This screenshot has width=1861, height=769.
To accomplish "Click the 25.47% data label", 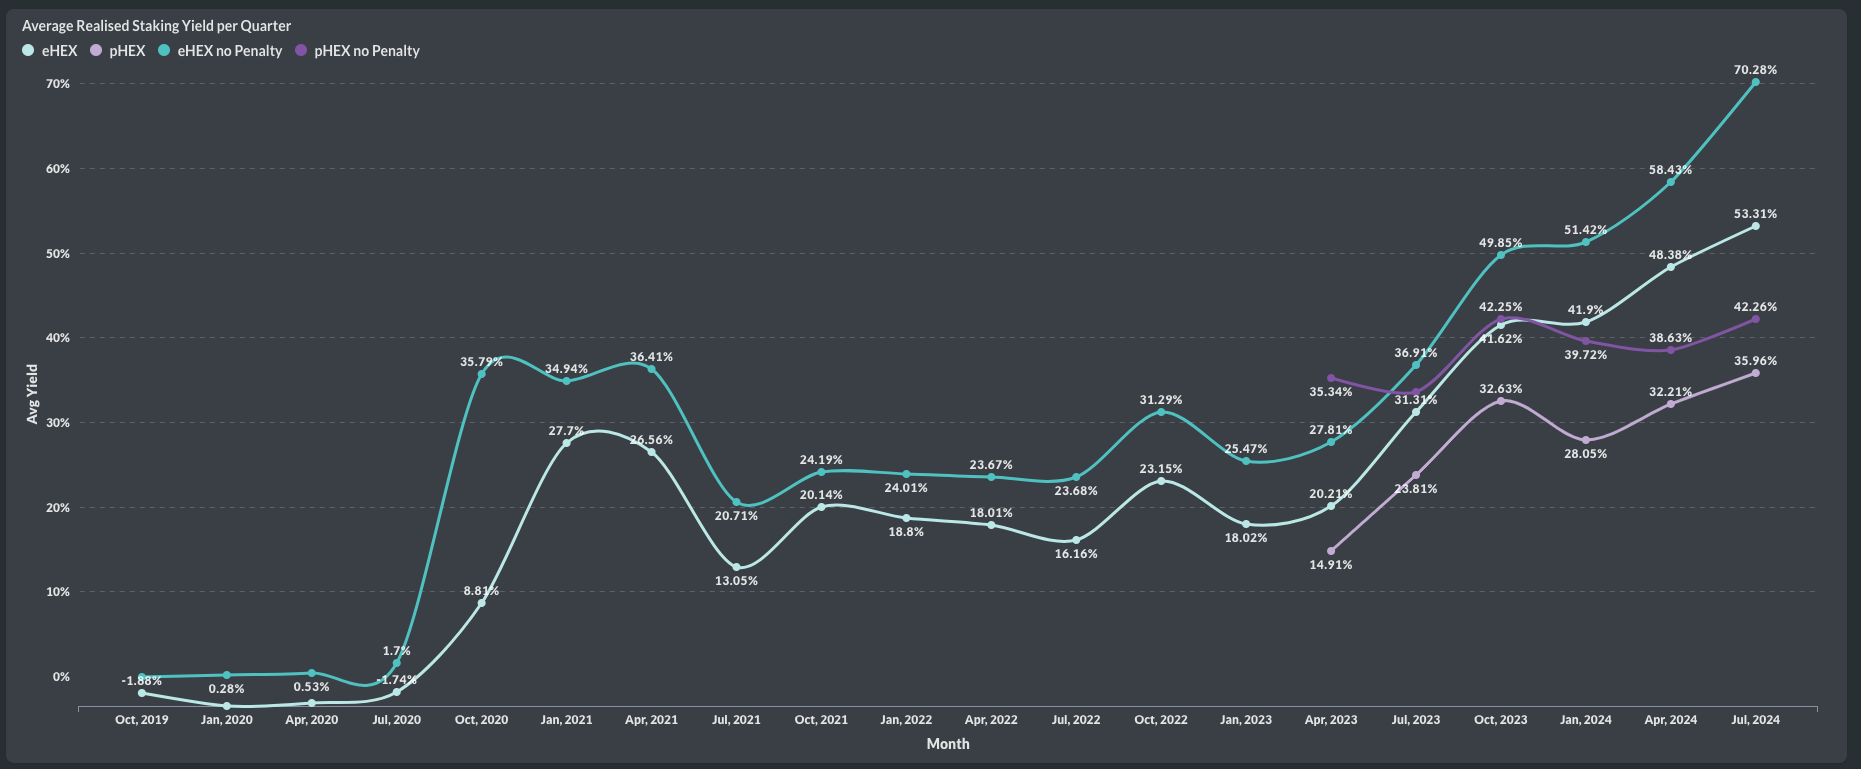I will [x=1246, y=449].
